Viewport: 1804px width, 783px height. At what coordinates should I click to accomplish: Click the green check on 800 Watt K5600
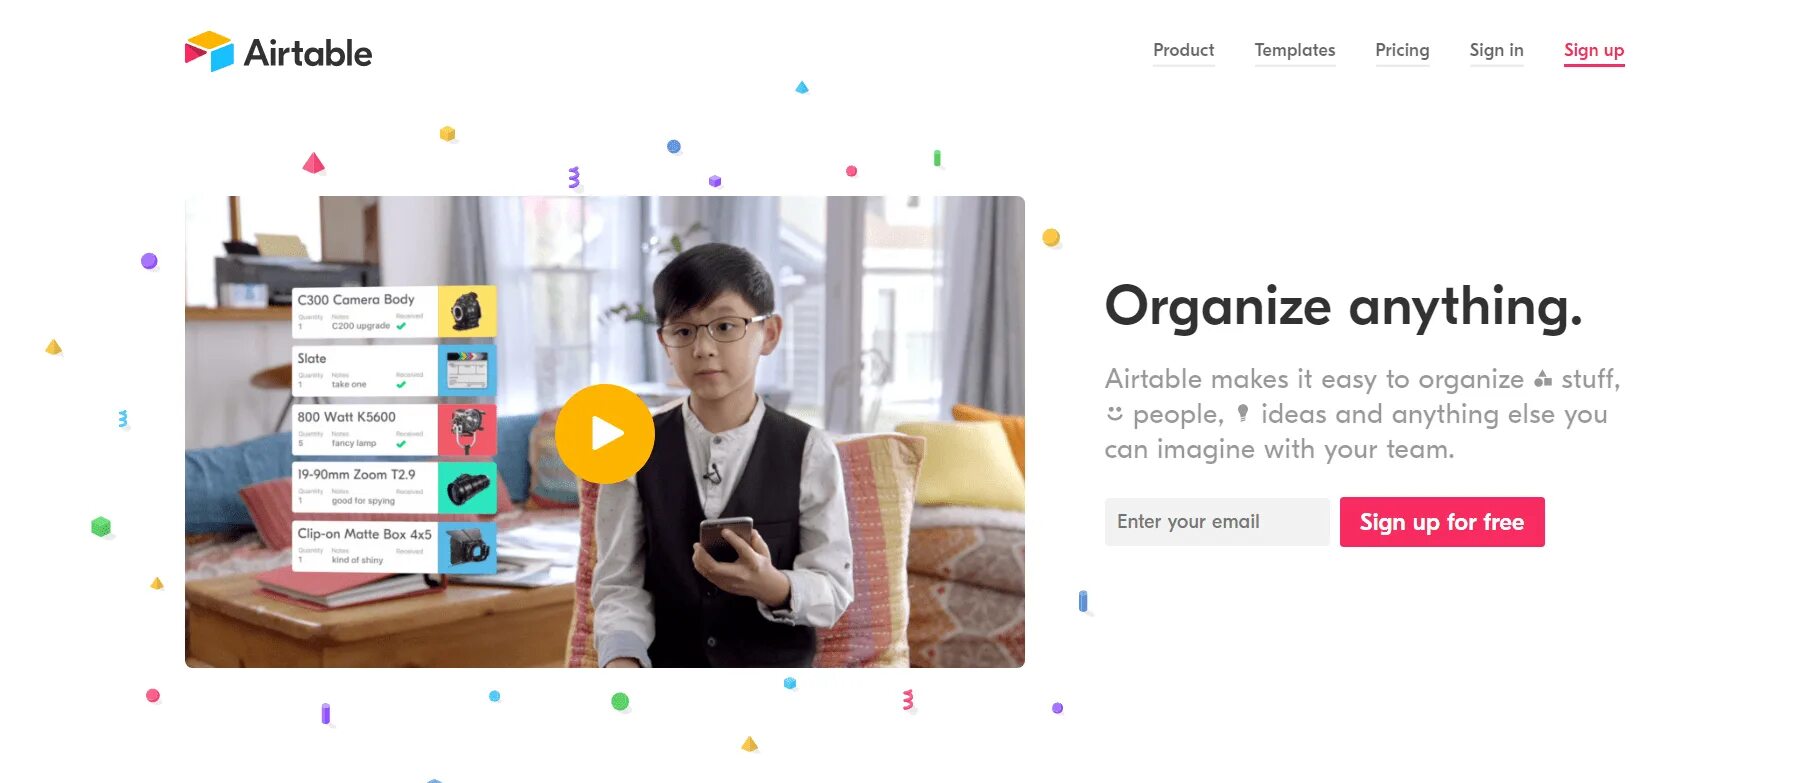401,443
